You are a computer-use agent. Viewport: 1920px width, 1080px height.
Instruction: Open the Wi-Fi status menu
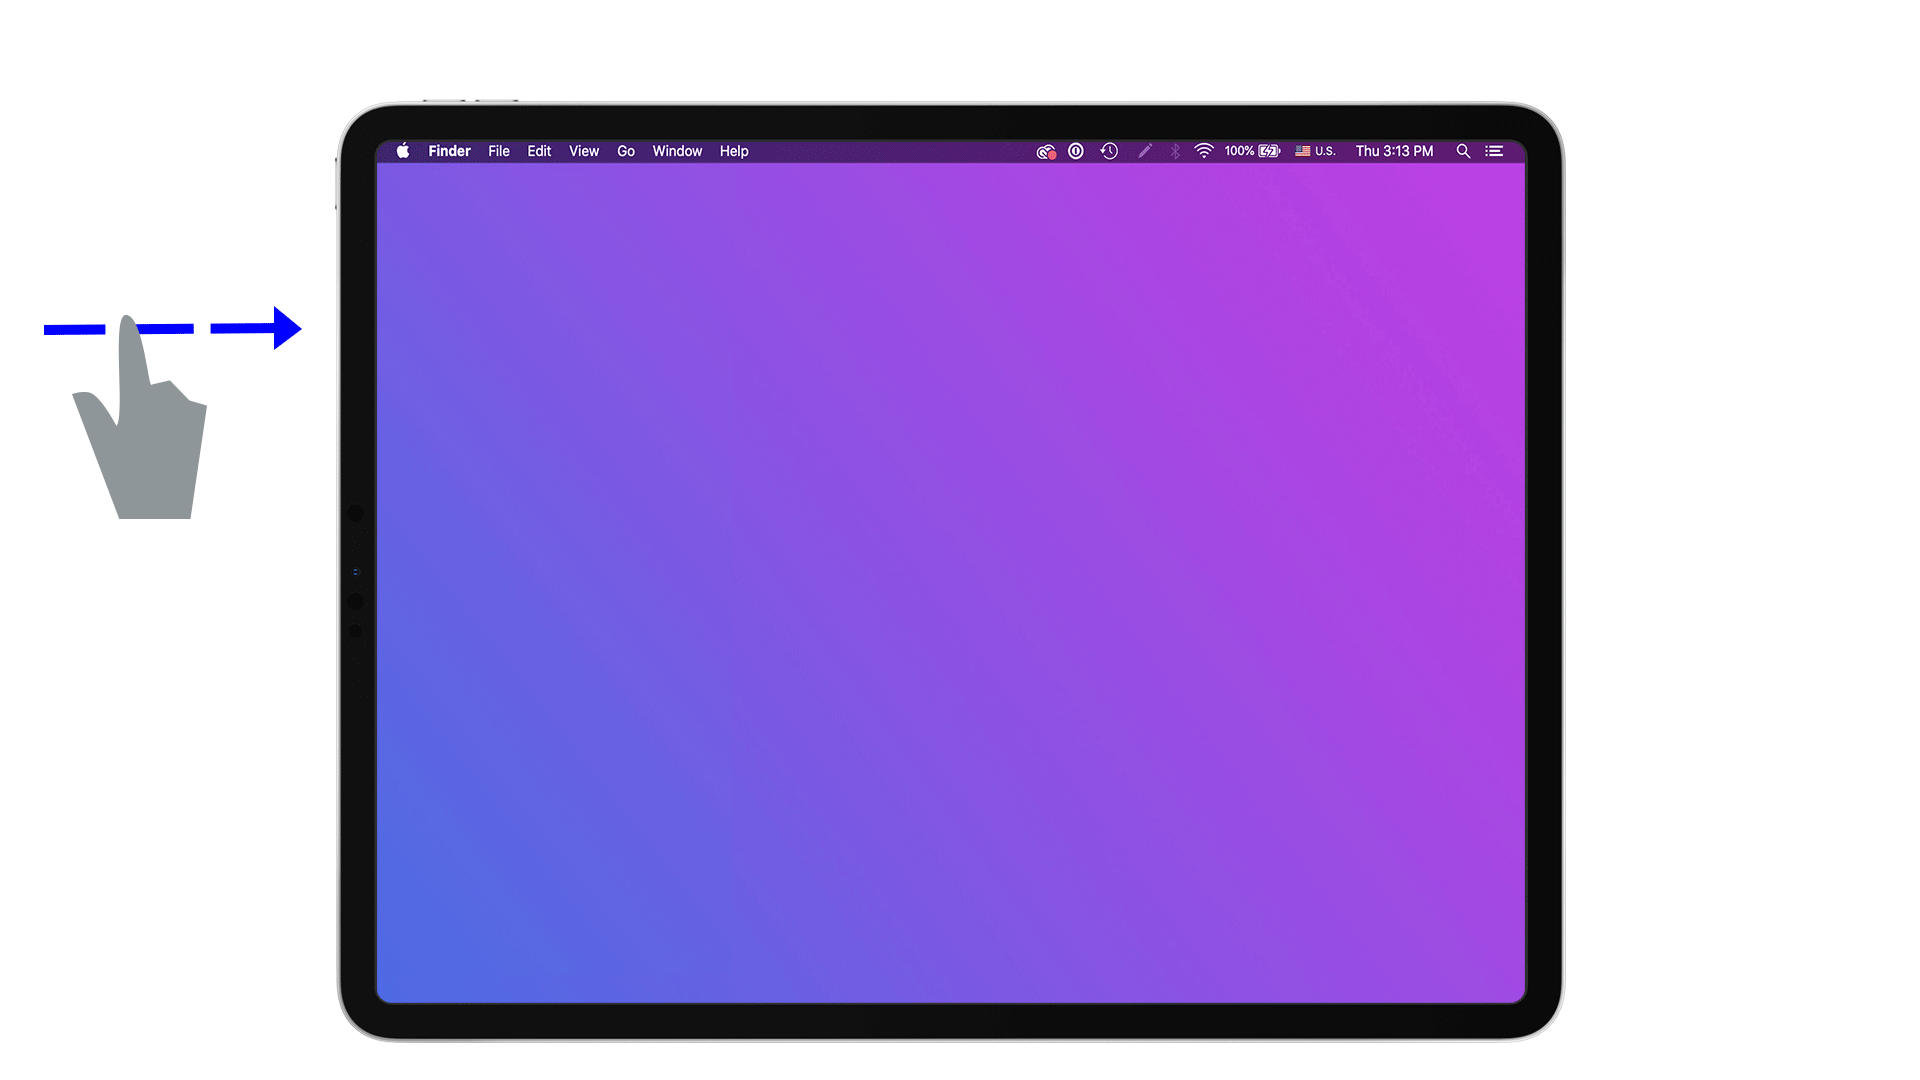pos(1202,151)
